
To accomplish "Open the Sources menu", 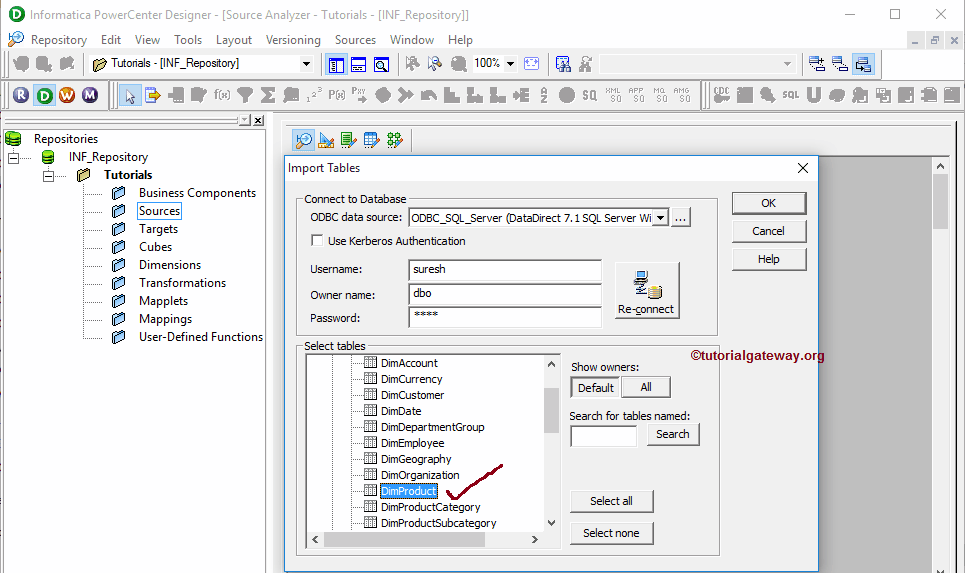I will click(x=355, y=40).
